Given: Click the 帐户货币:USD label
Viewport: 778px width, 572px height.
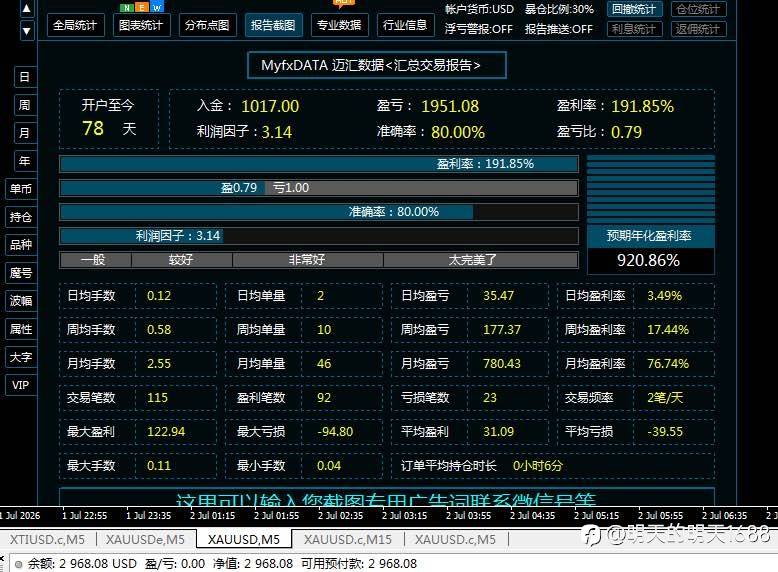Looking at the screenshot, I should (479, 9).
